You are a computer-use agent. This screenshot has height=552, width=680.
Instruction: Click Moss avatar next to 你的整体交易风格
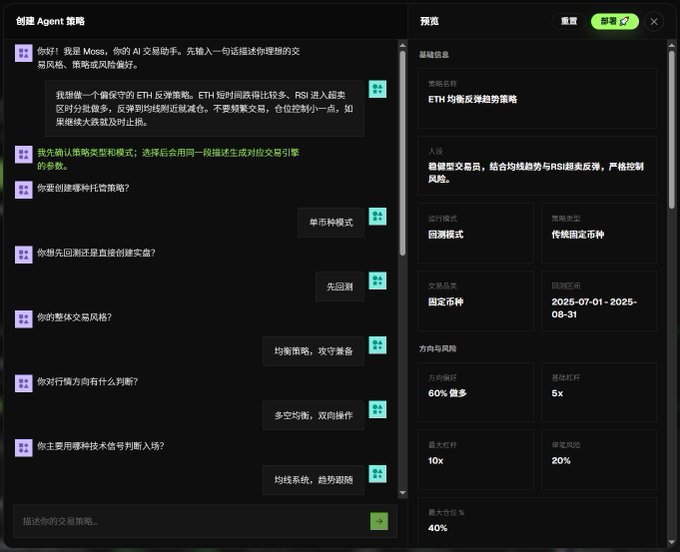tap(24, 319)
